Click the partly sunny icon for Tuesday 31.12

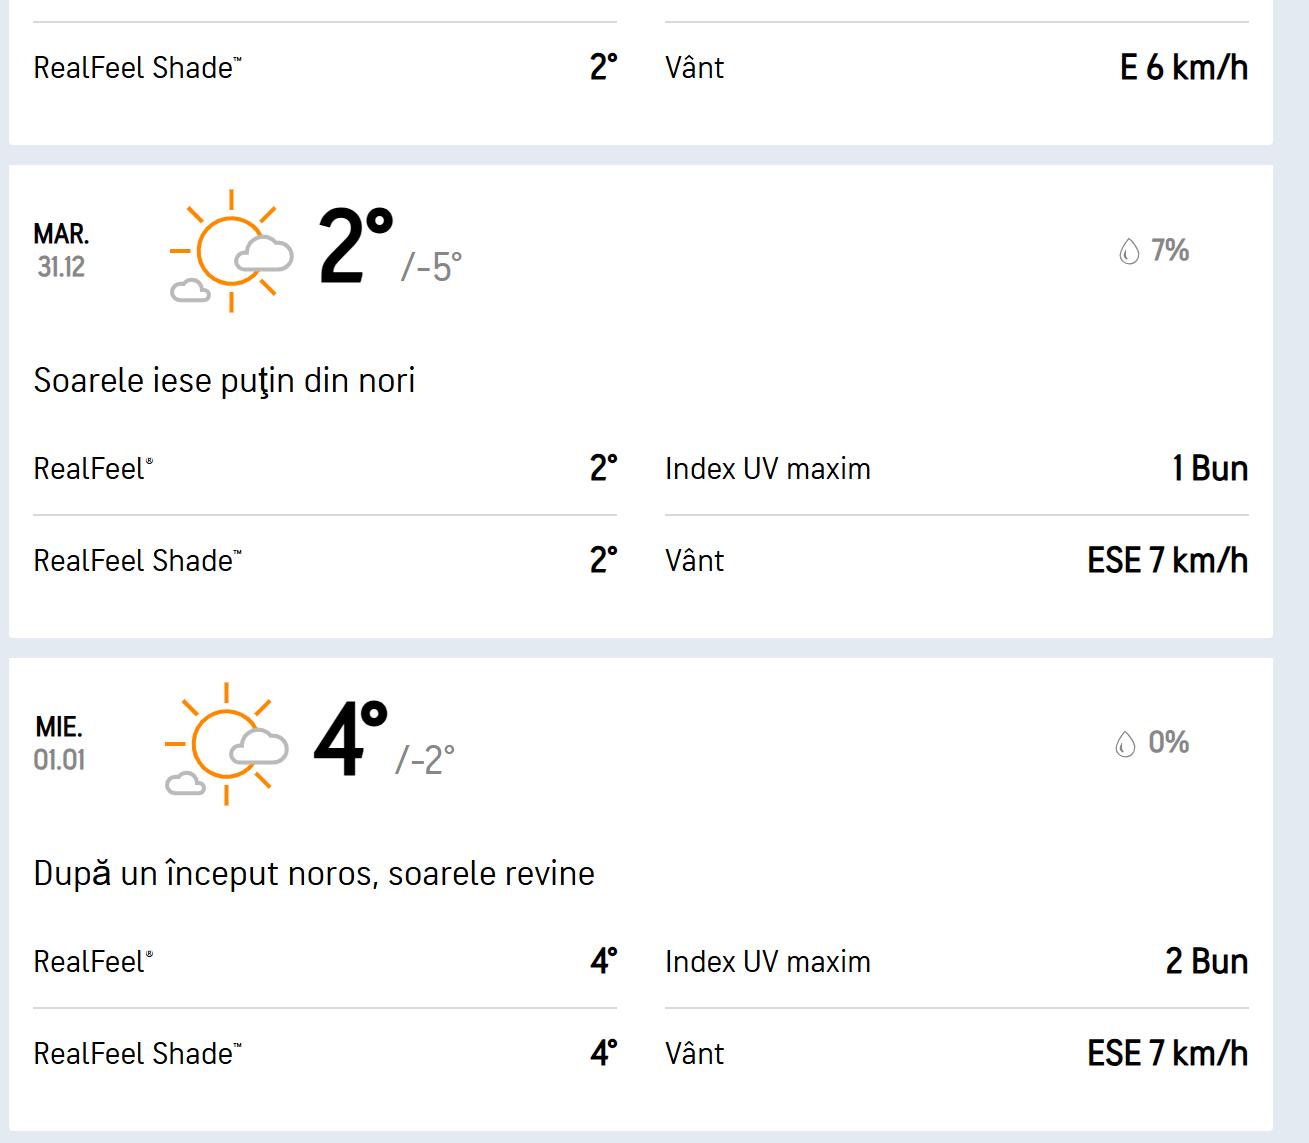click(x=232, y=251)
